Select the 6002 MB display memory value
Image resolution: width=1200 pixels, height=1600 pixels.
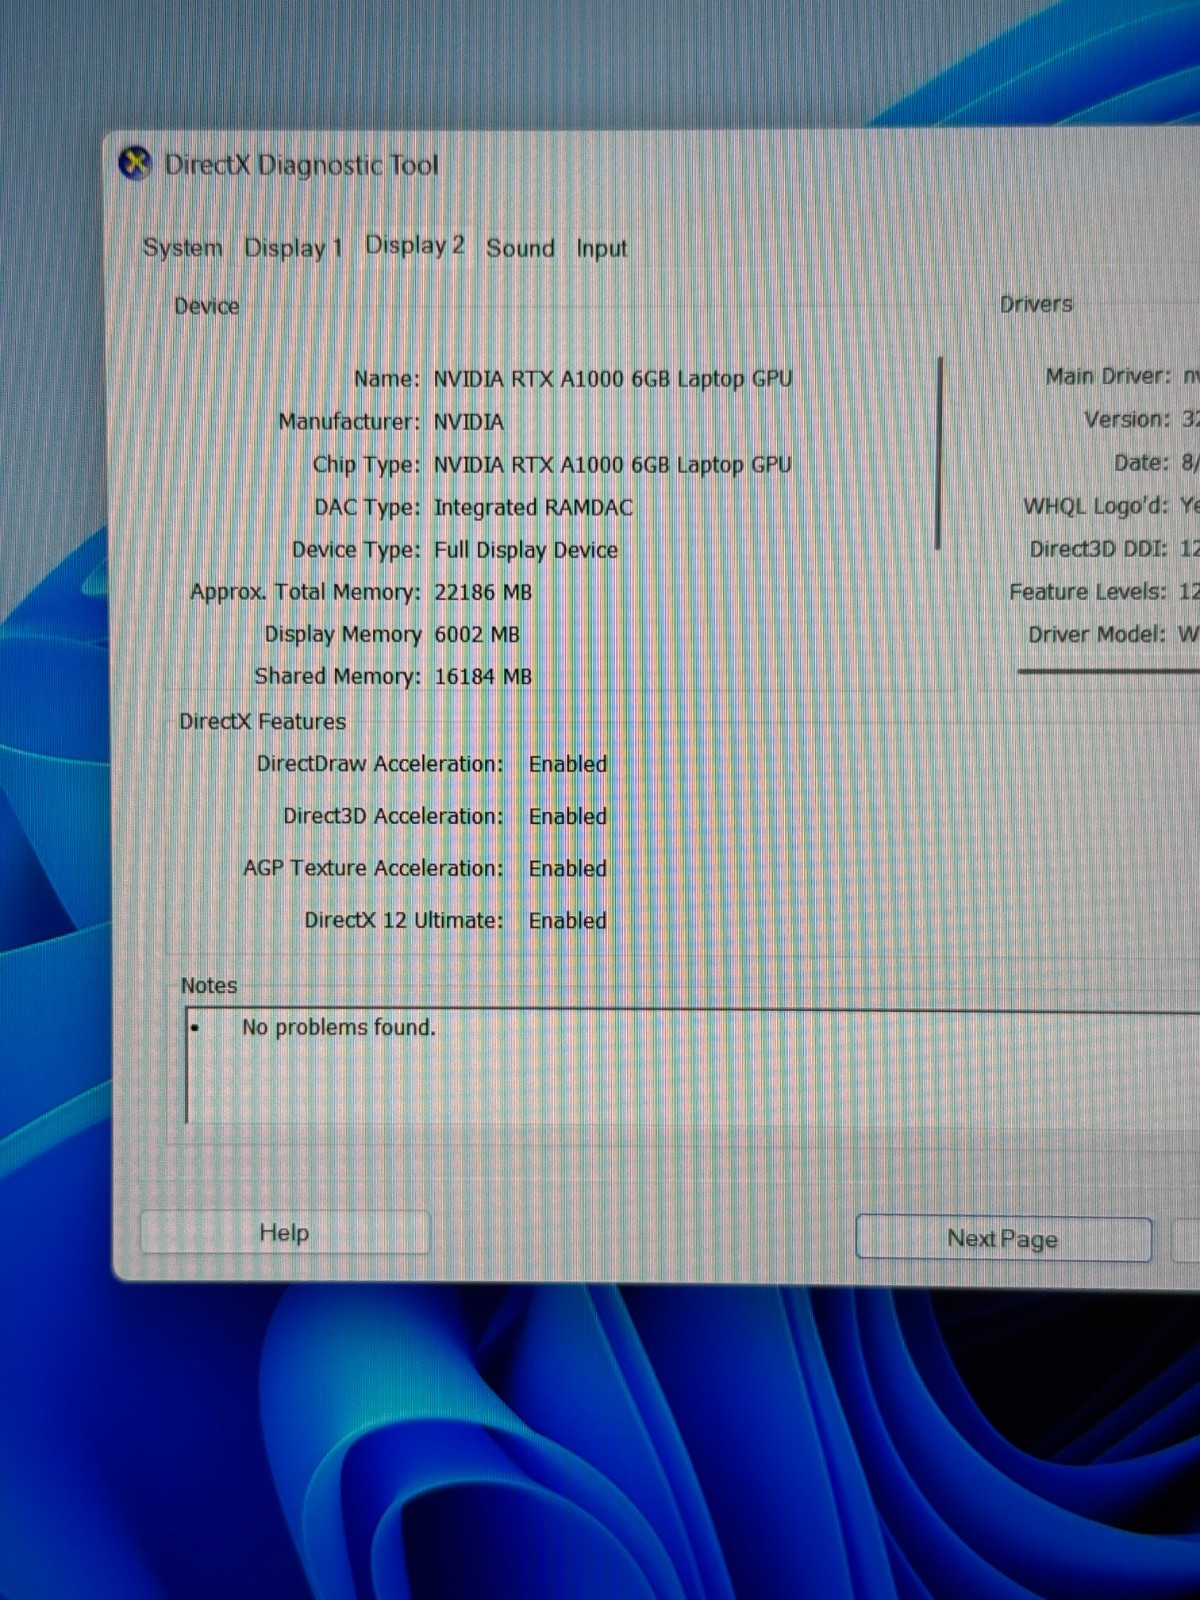click(477, 634)
